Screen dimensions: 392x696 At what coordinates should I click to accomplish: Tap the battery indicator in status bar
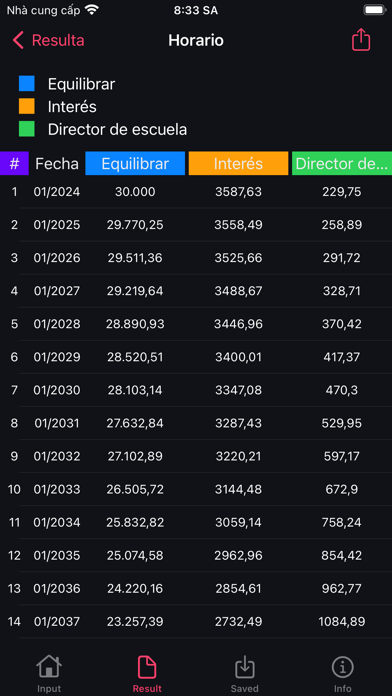(374, 10)
